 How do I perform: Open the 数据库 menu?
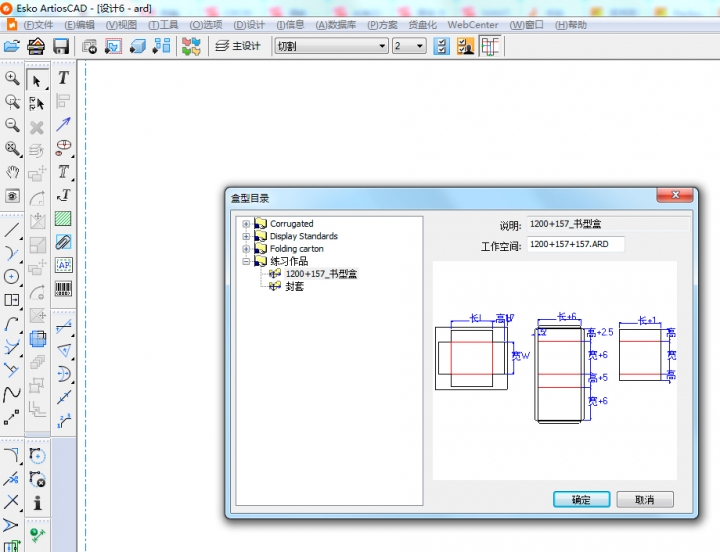[337, 24]
